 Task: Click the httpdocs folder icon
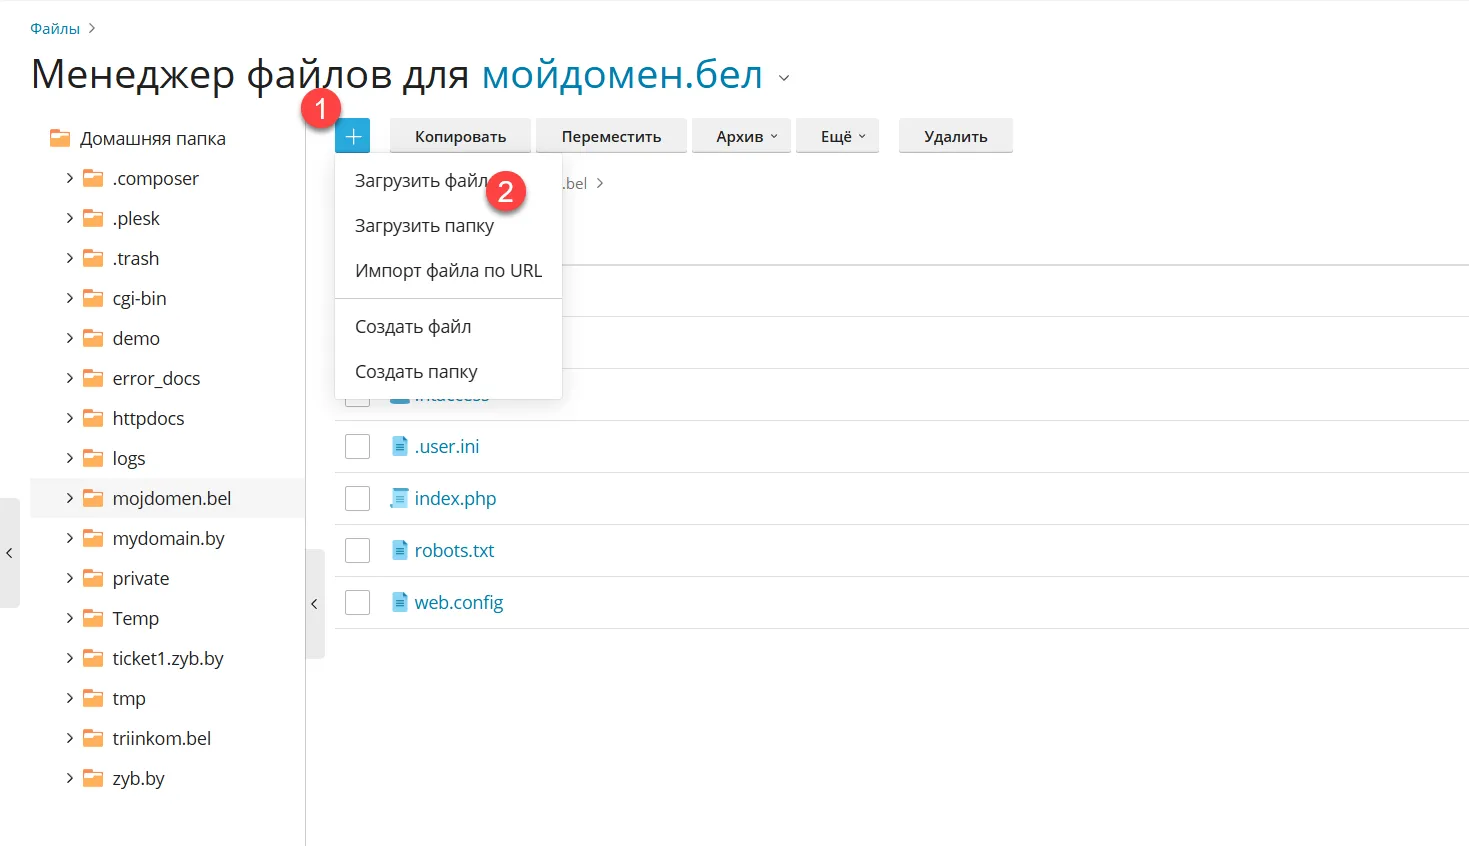pos(93,418)
